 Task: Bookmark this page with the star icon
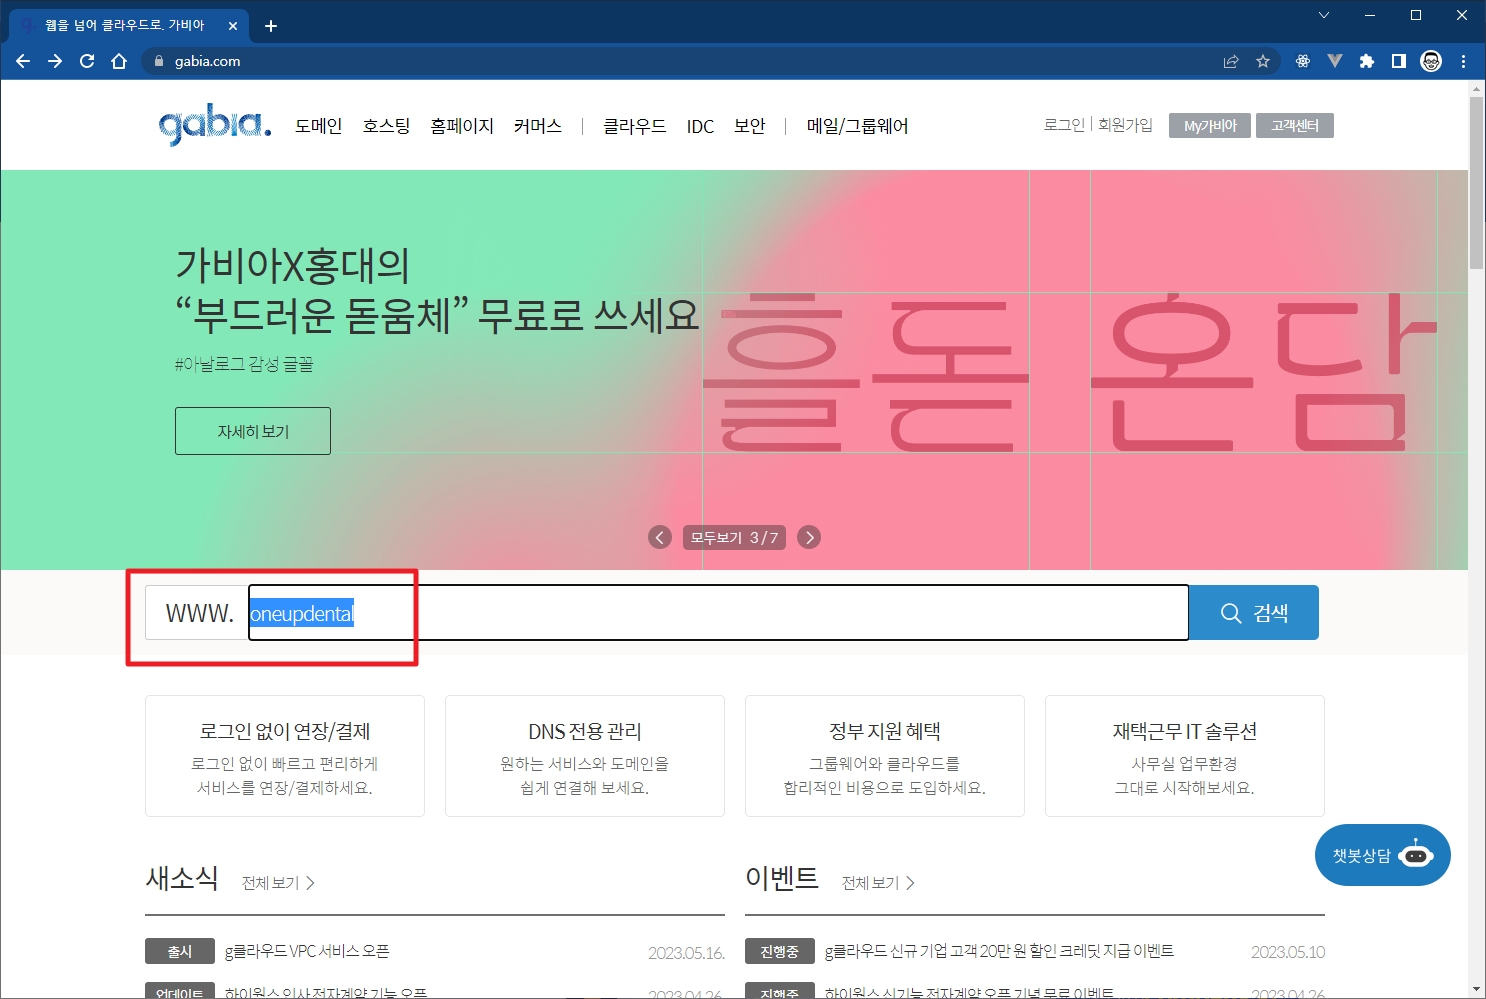pyautogui.click(x=1263, y=61)
